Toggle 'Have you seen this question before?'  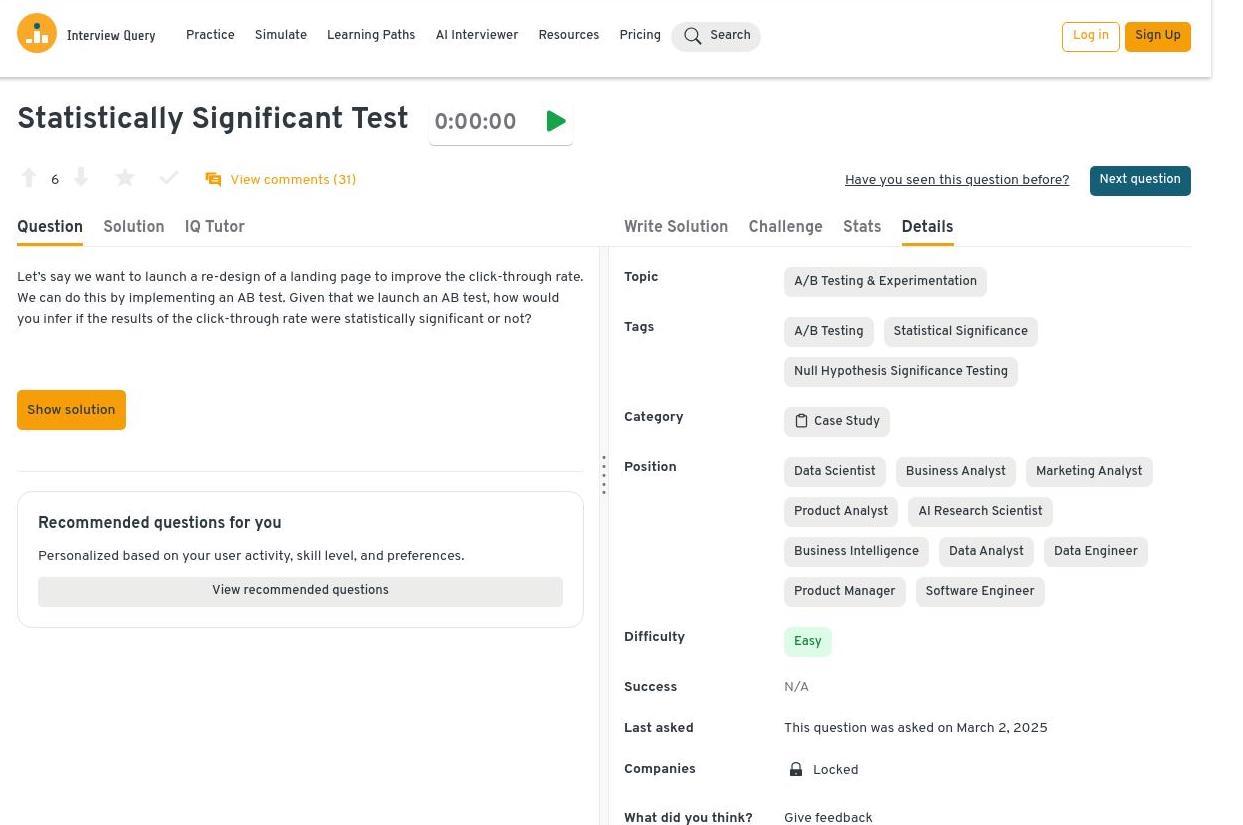click(x=956, y=180)
